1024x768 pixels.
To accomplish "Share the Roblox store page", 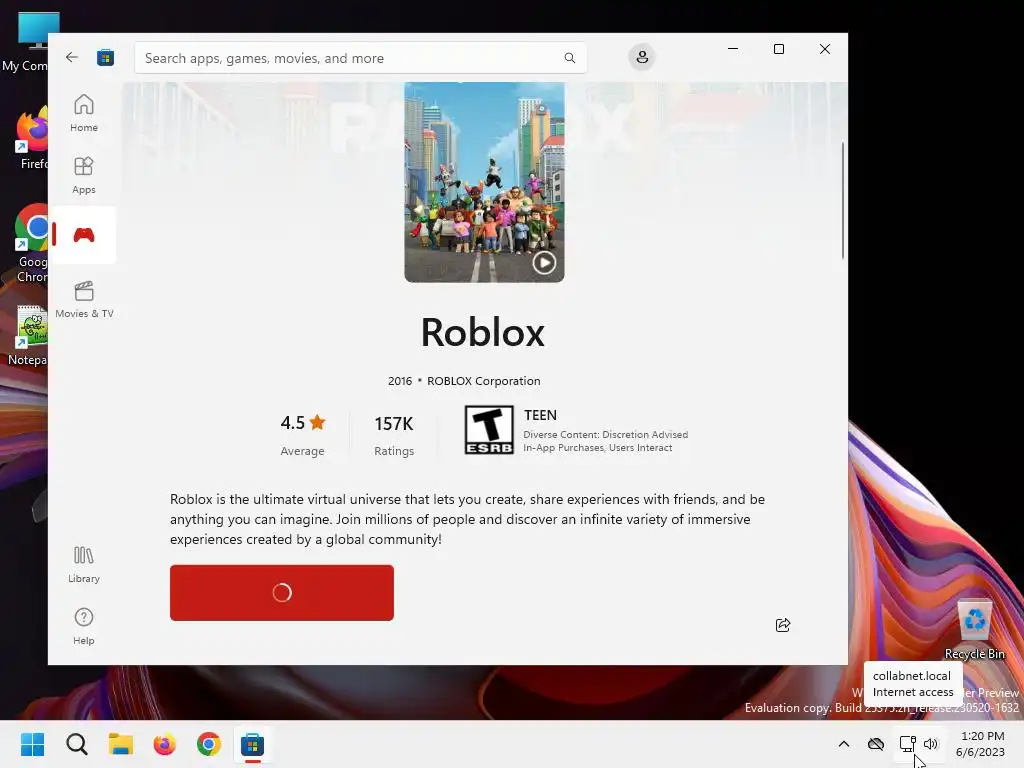I will coord(783,625).
